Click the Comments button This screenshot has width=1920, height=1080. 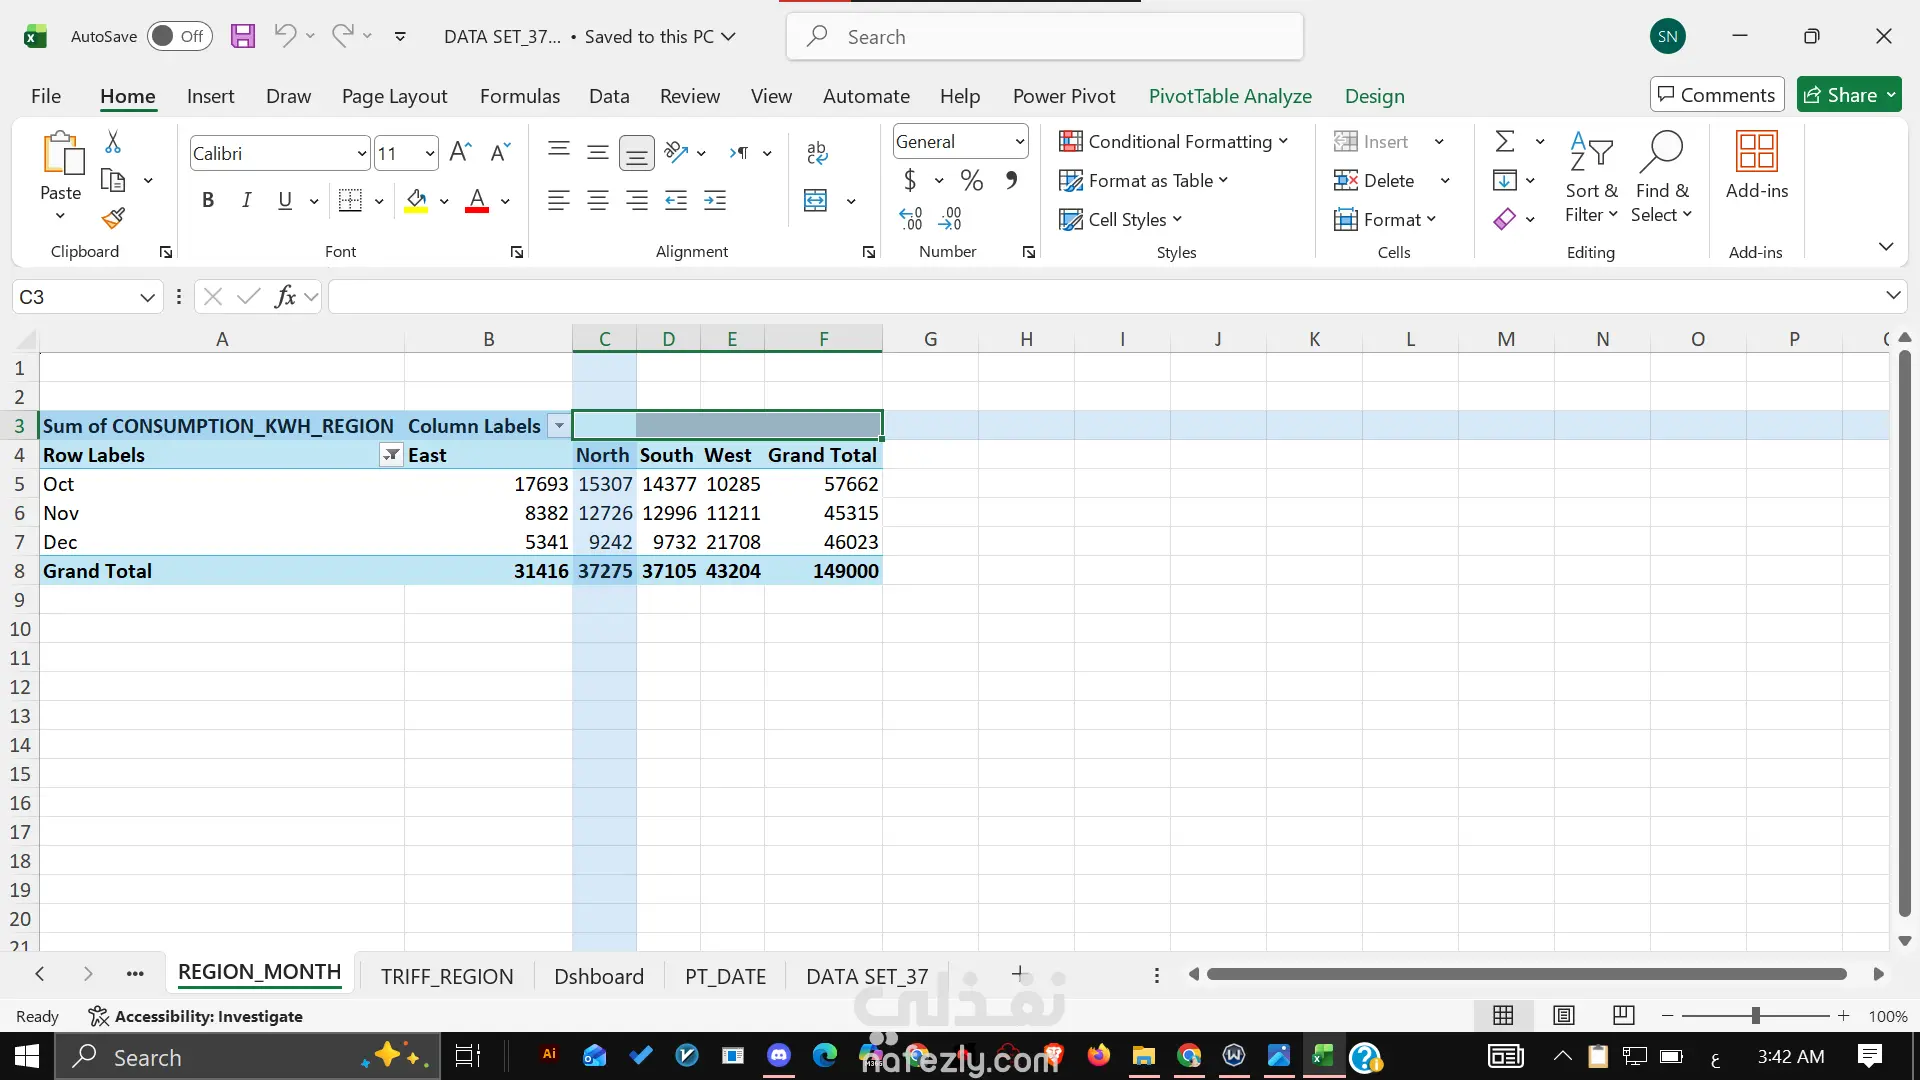pos(1716,95)
